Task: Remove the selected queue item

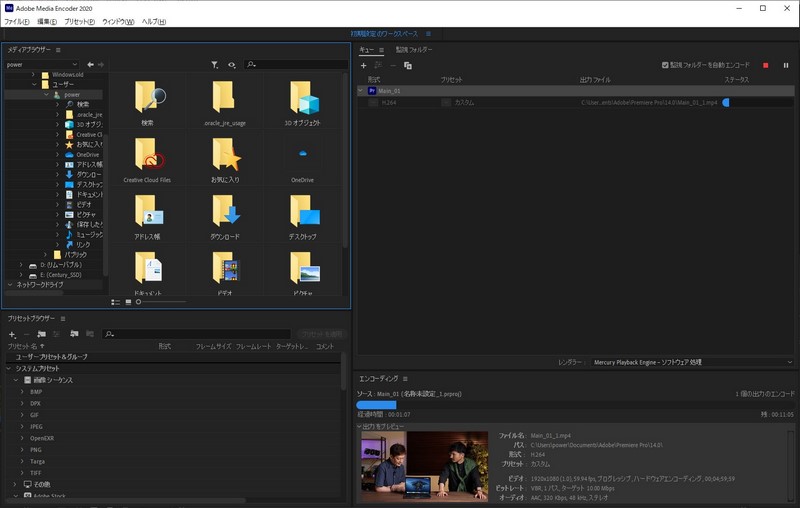Action: (393, 65)
